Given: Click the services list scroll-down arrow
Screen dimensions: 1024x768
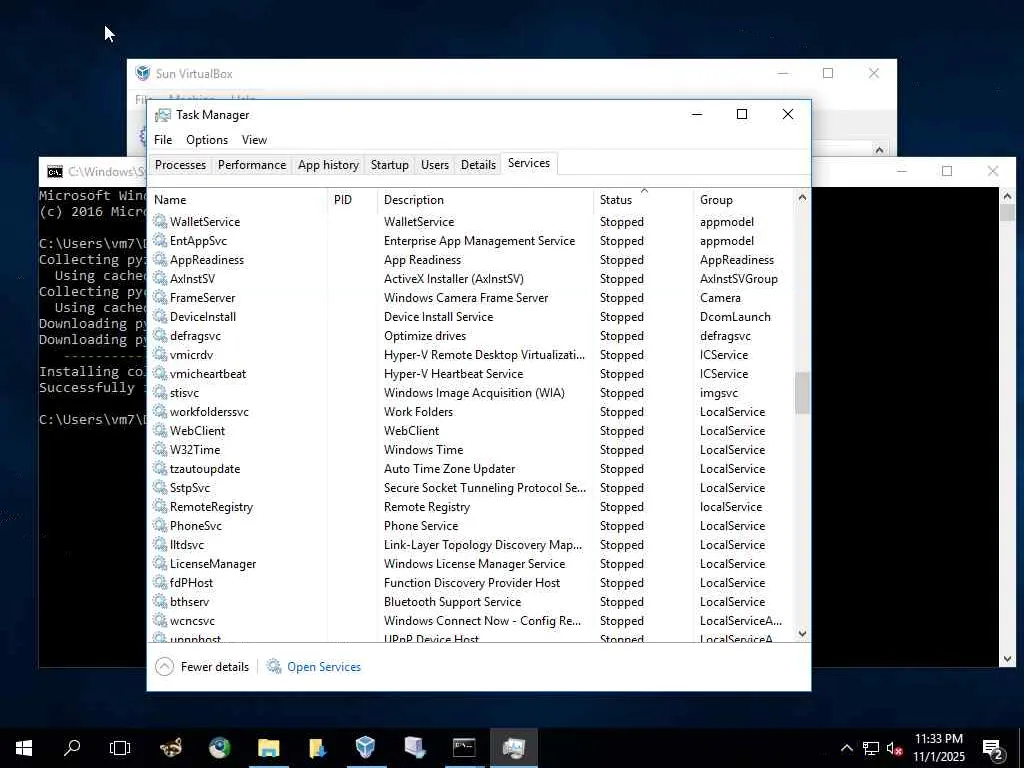Looking at the screenshot, I should [802, 633].
